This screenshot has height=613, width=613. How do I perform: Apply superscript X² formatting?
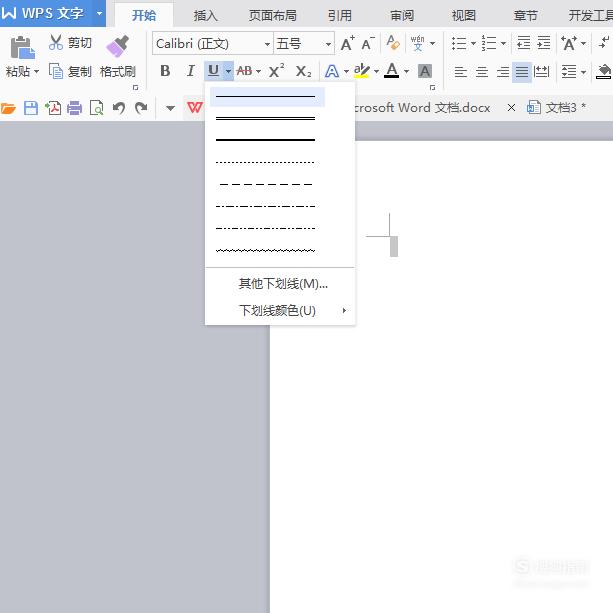click(x=276, y=71)
